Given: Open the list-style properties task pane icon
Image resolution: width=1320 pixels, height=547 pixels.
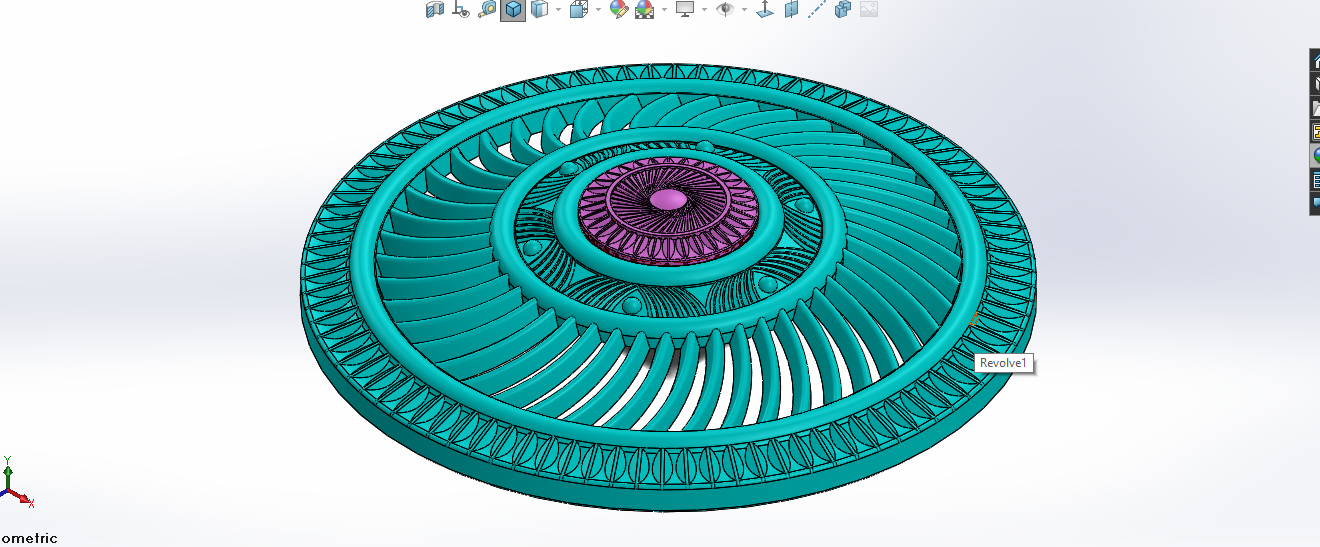Looking at the screenshot, I should click(1316, 181).
